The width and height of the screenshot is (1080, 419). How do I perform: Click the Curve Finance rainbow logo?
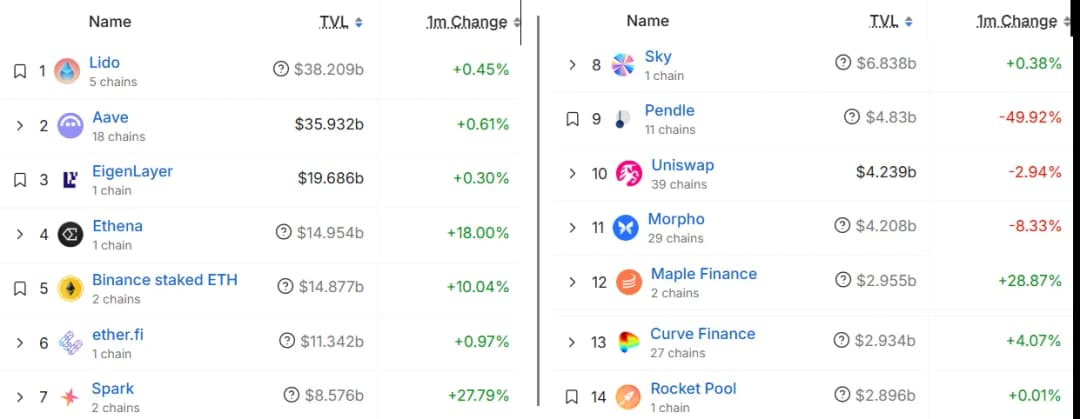pos(628,342)
